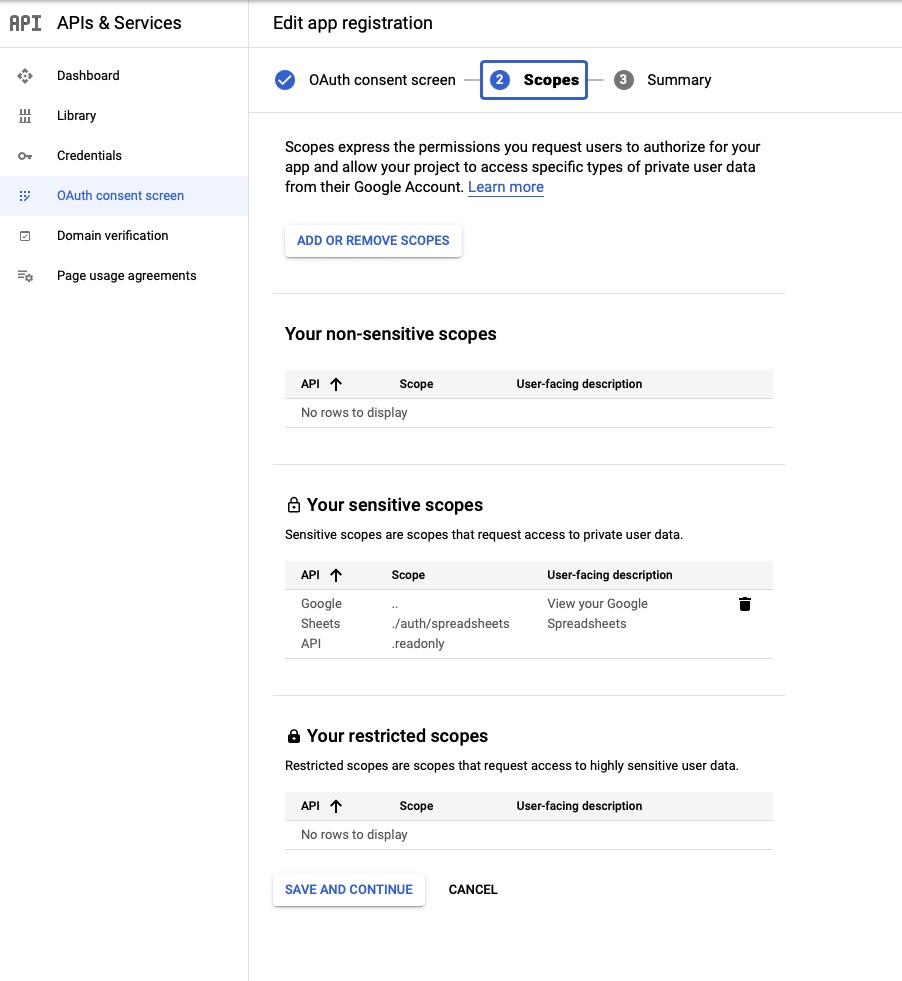Open the Learn more link
902x981 pixels.
(x=505, y=187)
